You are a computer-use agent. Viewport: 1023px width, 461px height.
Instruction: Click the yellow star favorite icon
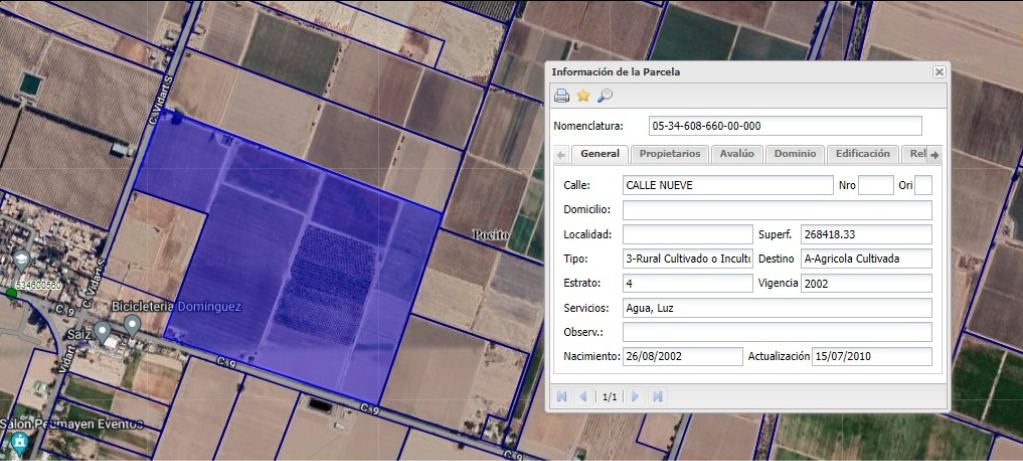pos(583,96)
